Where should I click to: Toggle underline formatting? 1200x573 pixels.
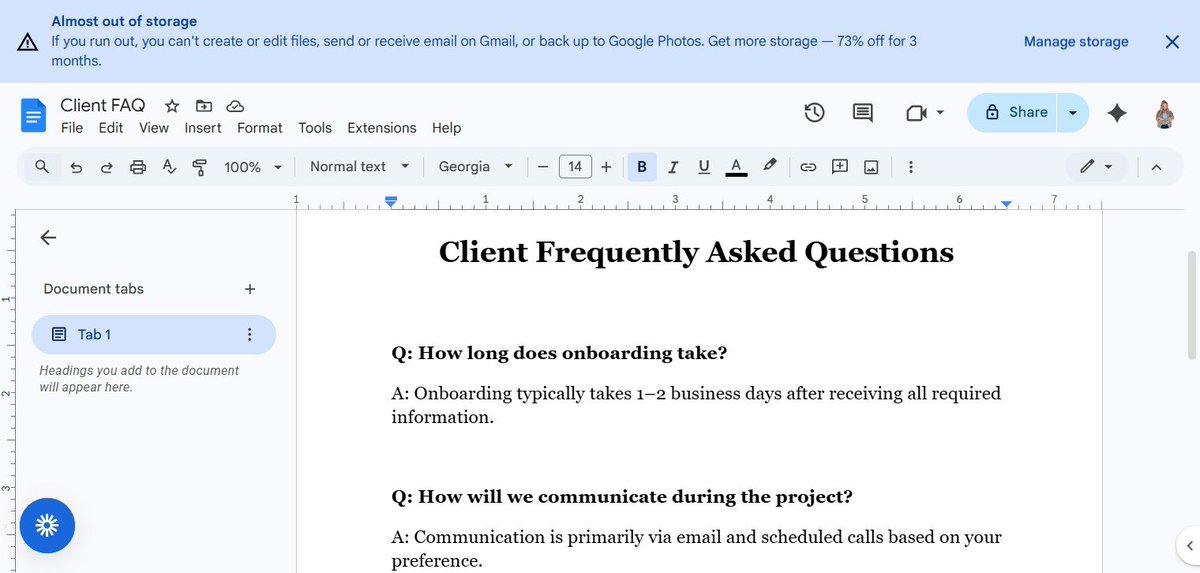coord(704,167)
